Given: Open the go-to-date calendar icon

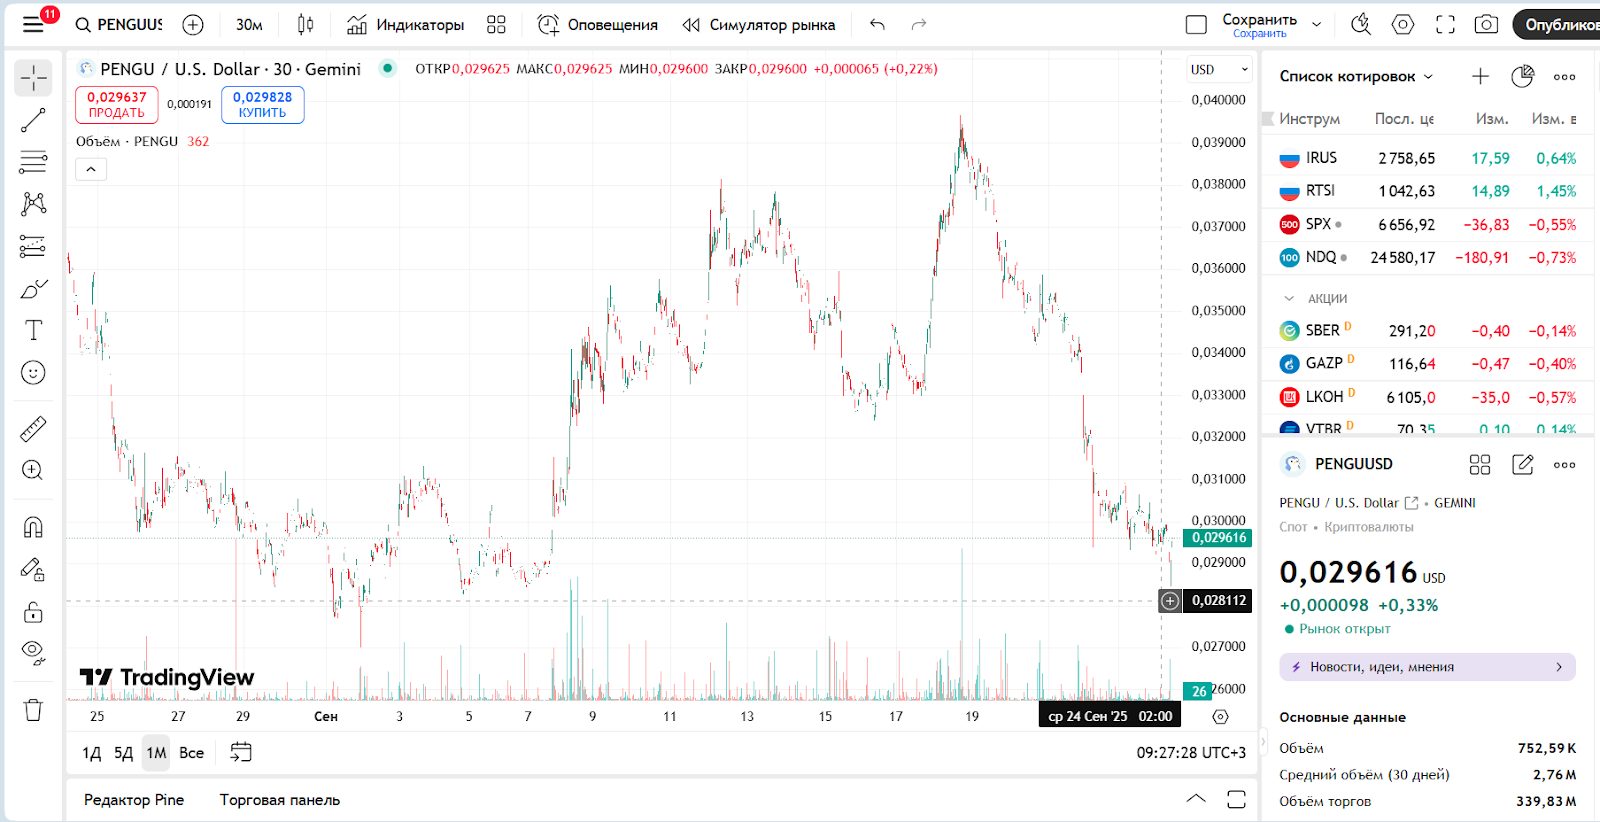Looking at the screenshot, I should click(241, 752).
